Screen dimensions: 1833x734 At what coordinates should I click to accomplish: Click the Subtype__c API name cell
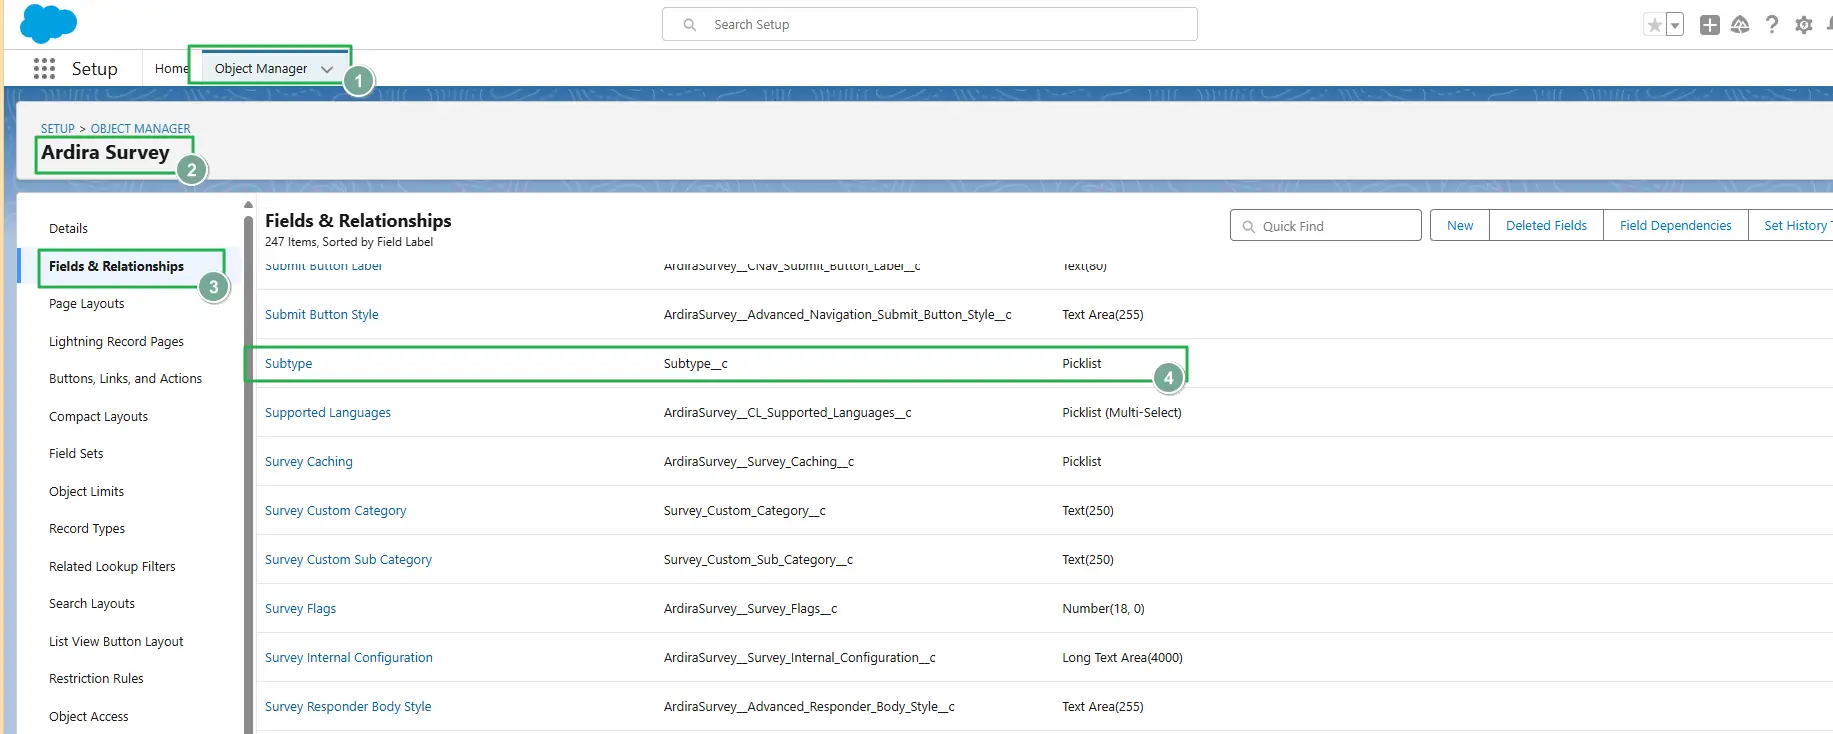pos(695,363)
